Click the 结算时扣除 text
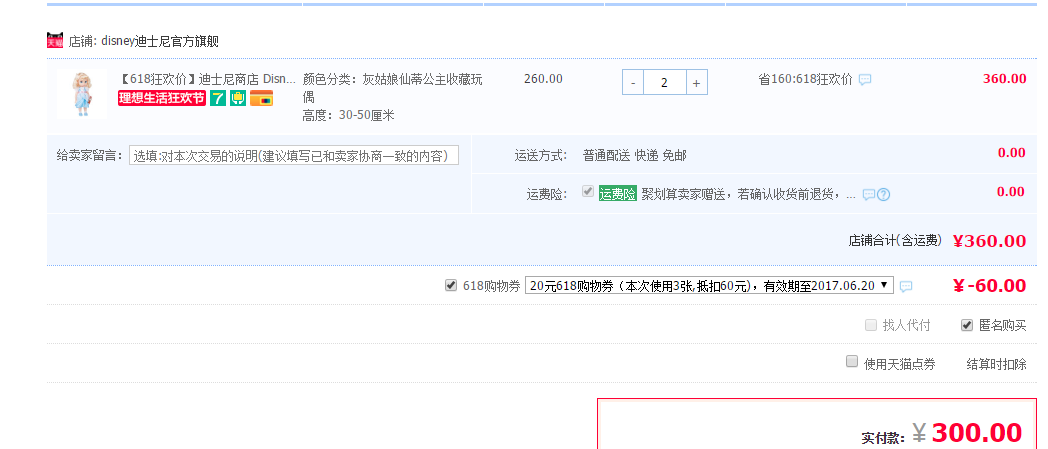The image size is (1048, 449). (996, 364)
